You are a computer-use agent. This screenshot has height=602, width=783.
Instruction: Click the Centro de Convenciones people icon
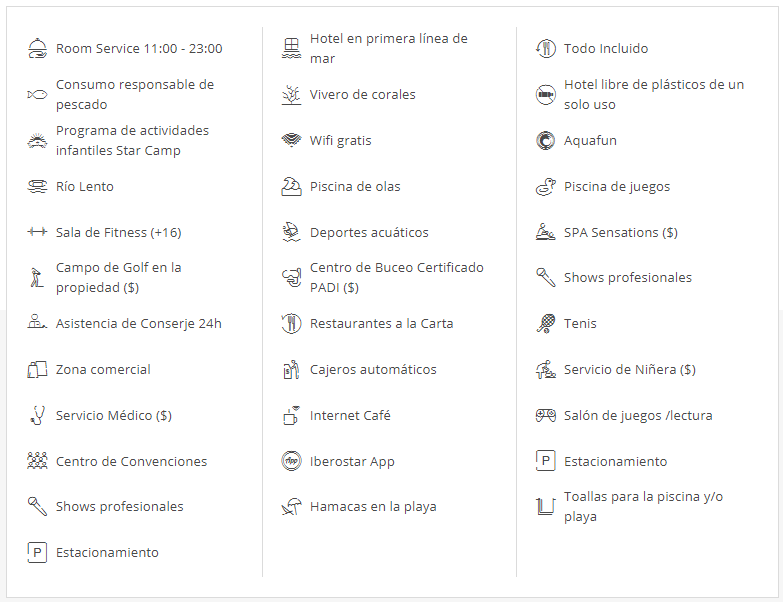pyautogui.click(x=37, y=462)
